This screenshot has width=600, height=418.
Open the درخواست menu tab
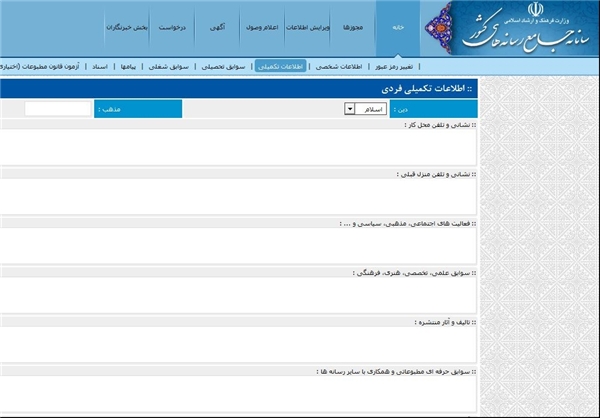[x=172, y=28]
